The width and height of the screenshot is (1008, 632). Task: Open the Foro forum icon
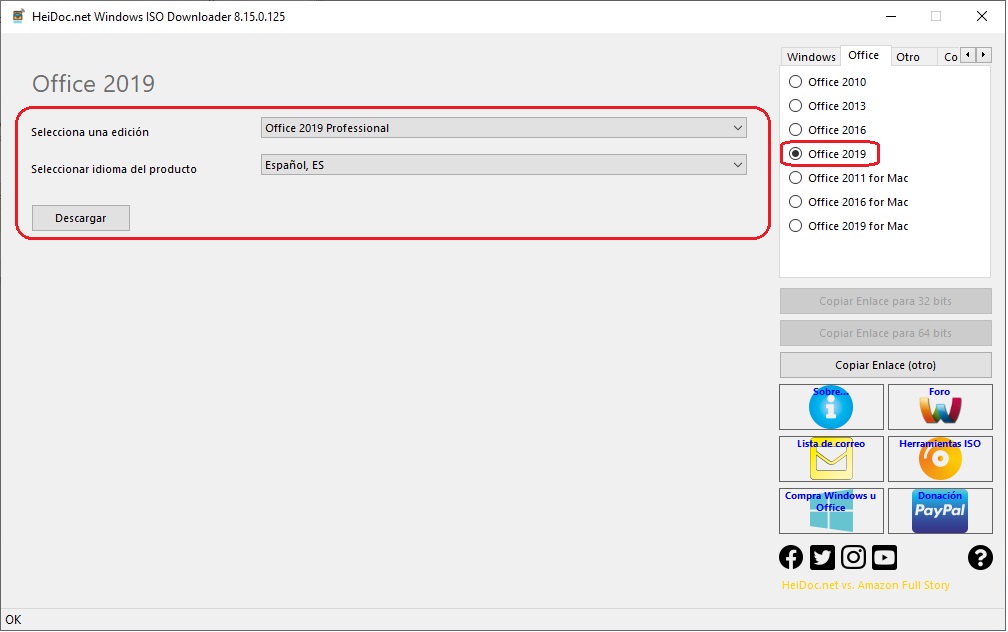tap(939, 407)
